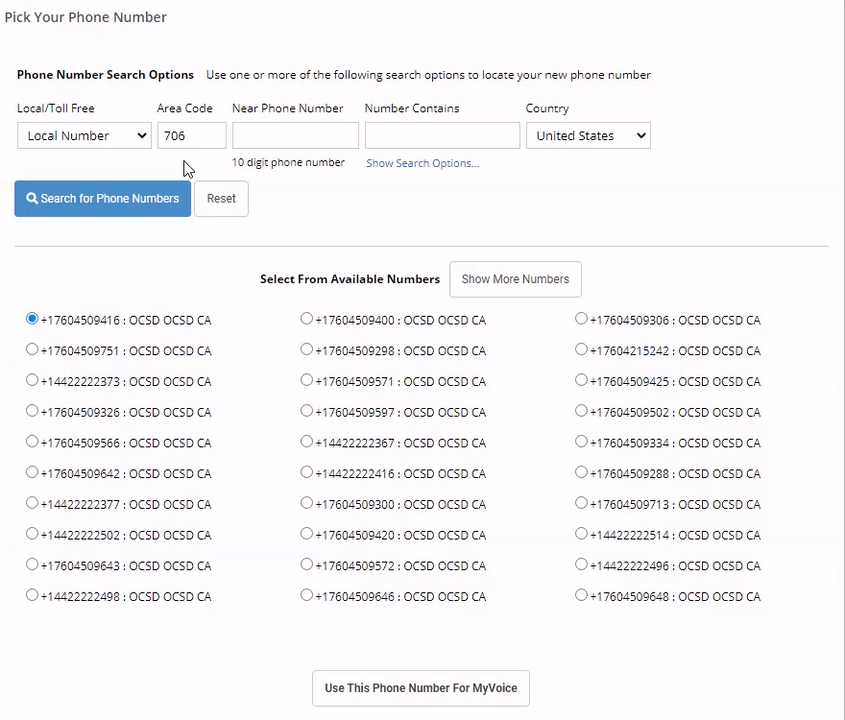The height and width of the screenshot is (720, 845).
Task: Pick the +17604509646 radio button
Action: [x=307, y=595]
